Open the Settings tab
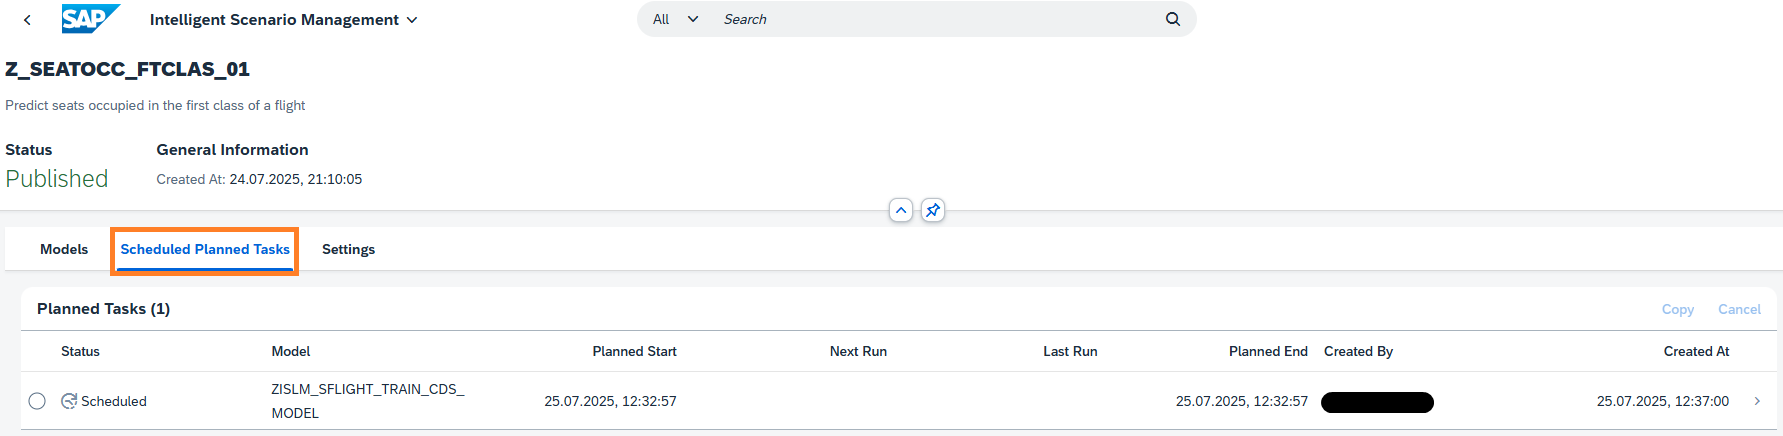 [x=348, y=249]
